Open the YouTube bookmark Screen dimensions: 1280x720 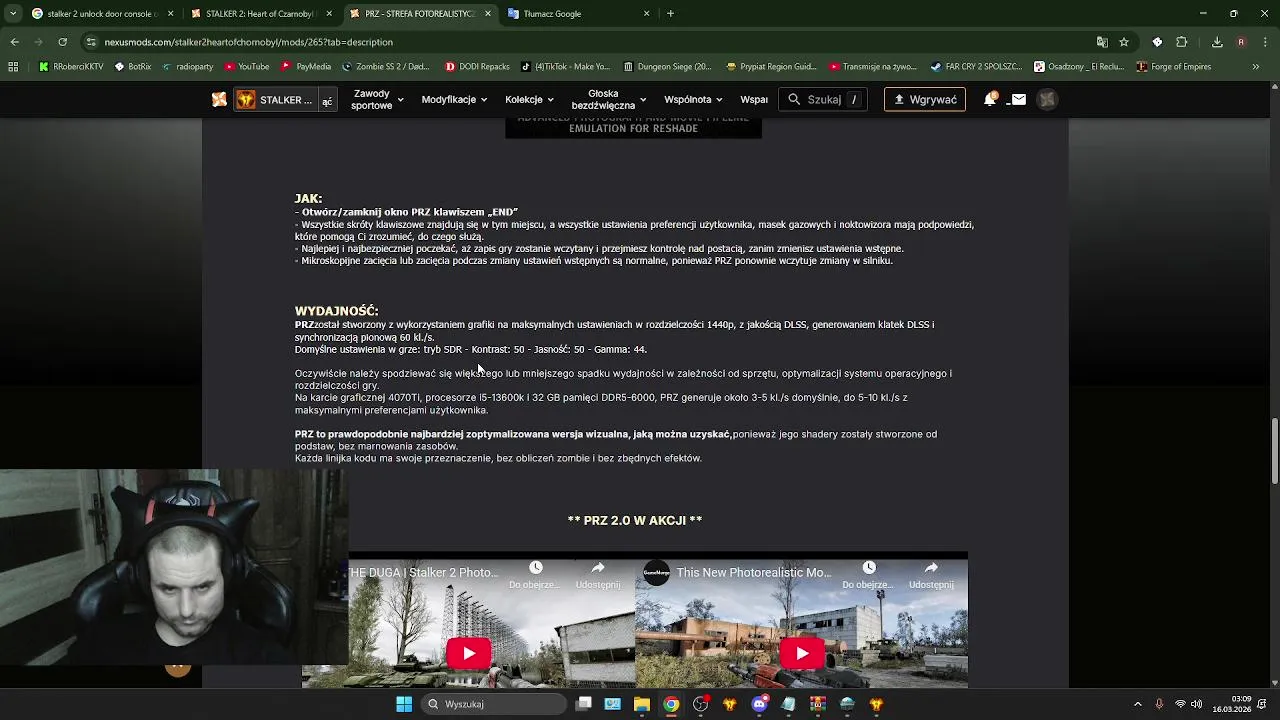click(247, 67)
